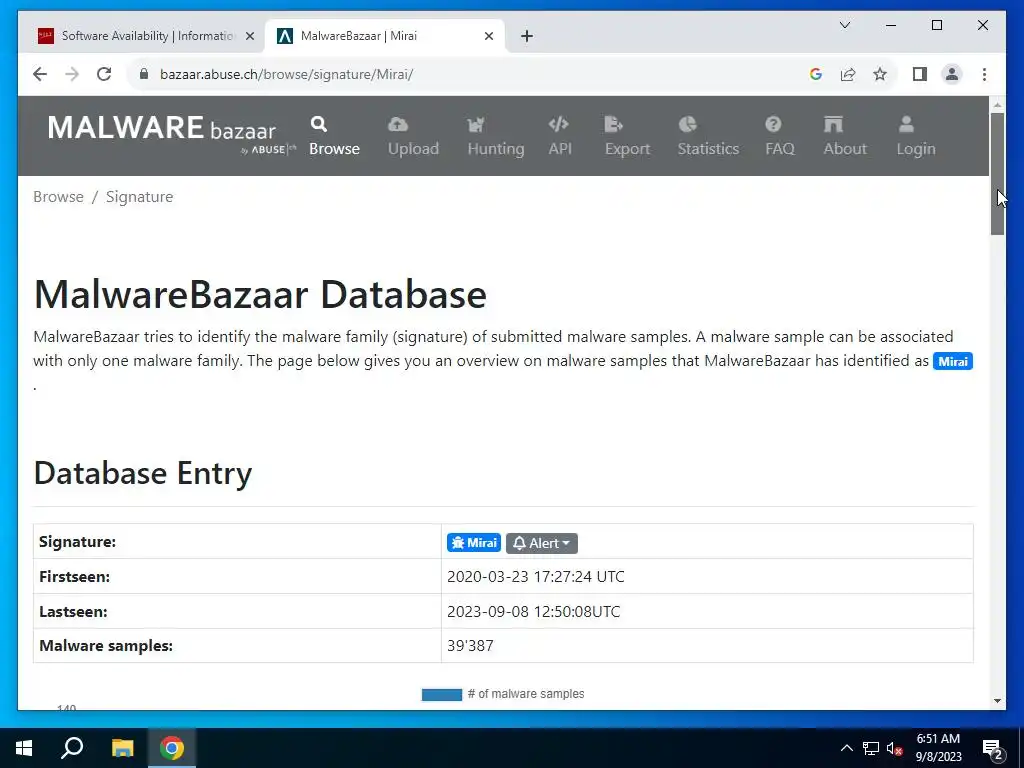Click the FAQ question mark icon
The height and width of the screenshot is (768, 1024).
tap(773, 123)
